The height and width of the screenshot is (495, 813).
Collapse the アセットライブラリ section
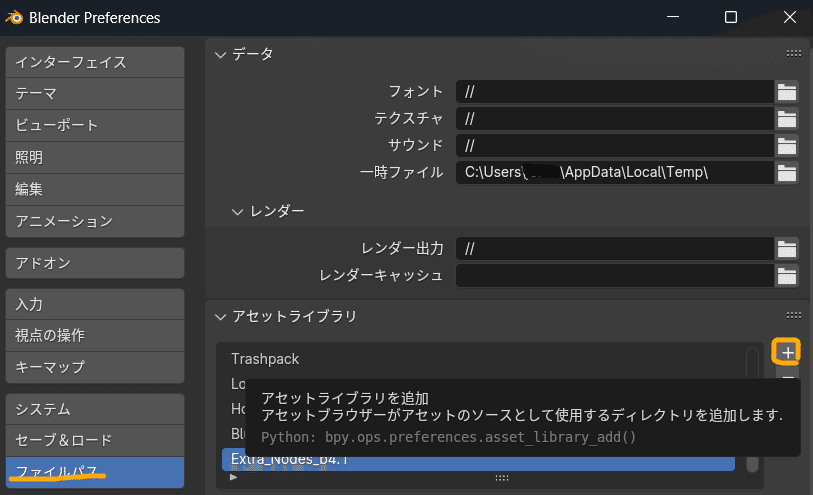pyautogui.click(x=221, y=317)
